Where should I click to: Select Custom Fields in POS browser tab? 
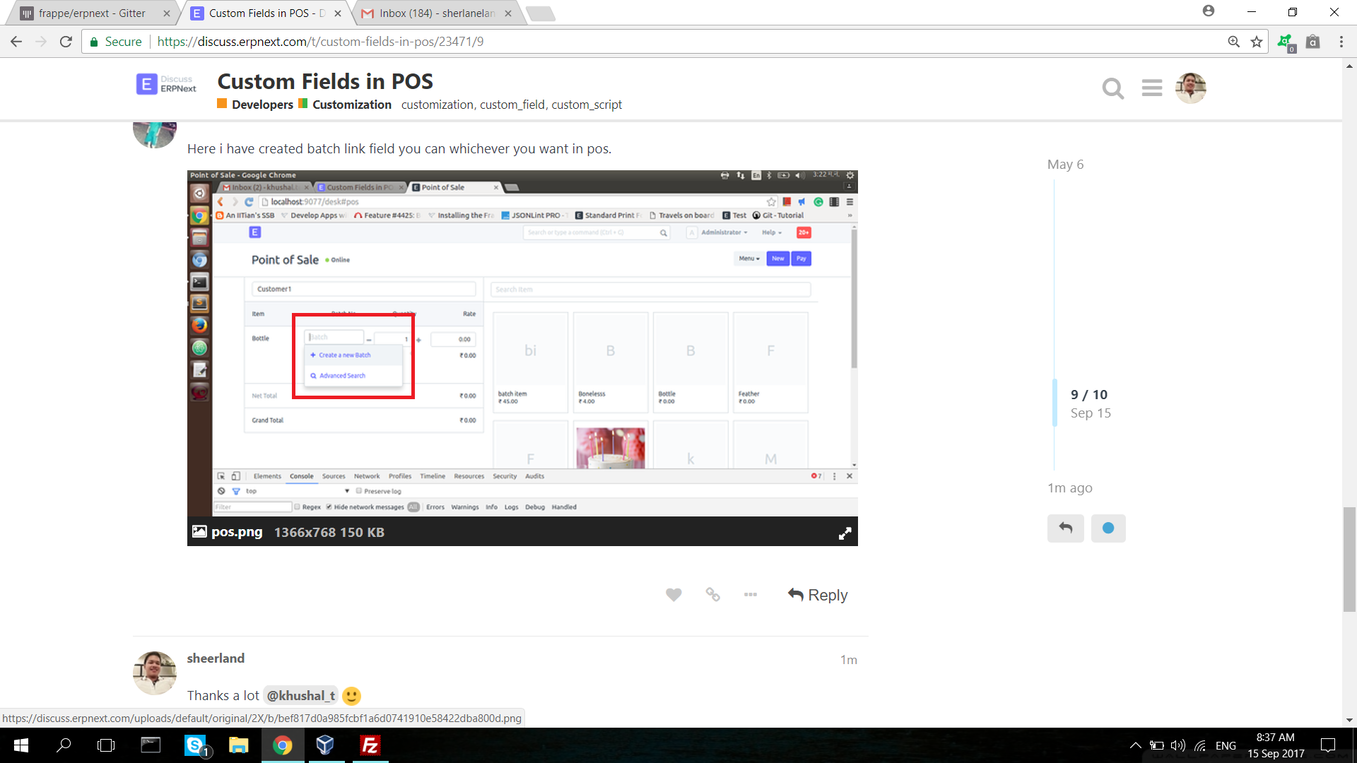pos(267,13)
